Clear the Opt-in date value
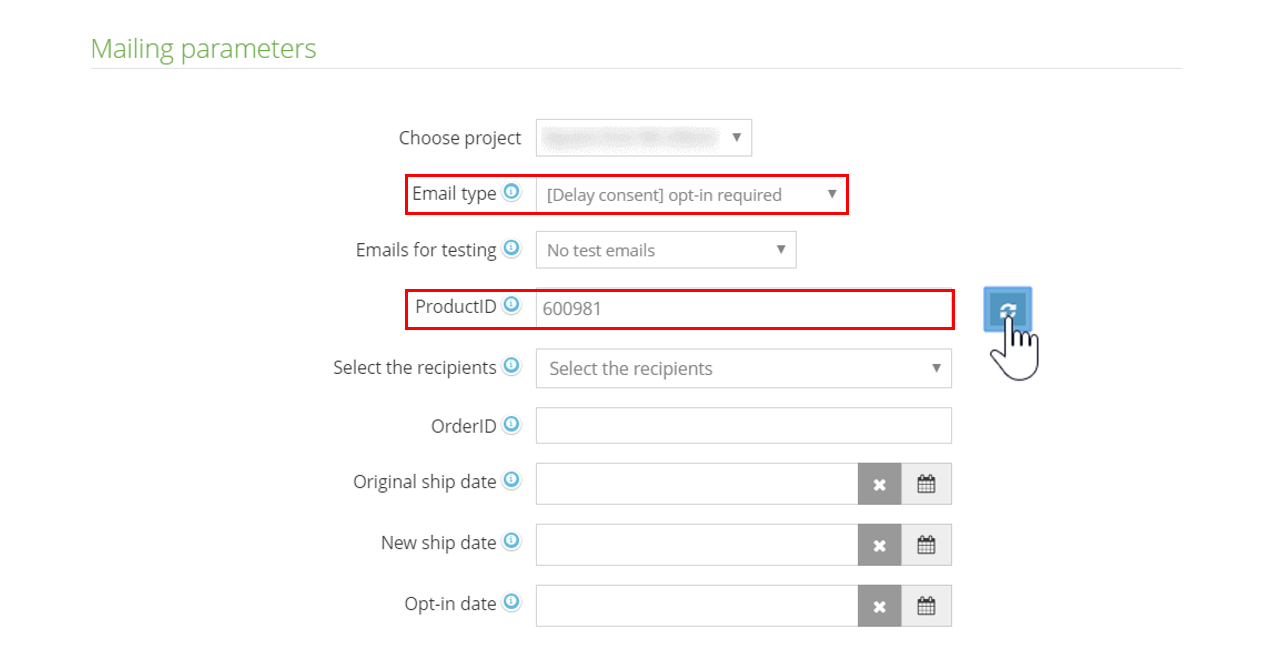Image resolution: width=1267 pixels, height=655 pixels. click(879, 605)
